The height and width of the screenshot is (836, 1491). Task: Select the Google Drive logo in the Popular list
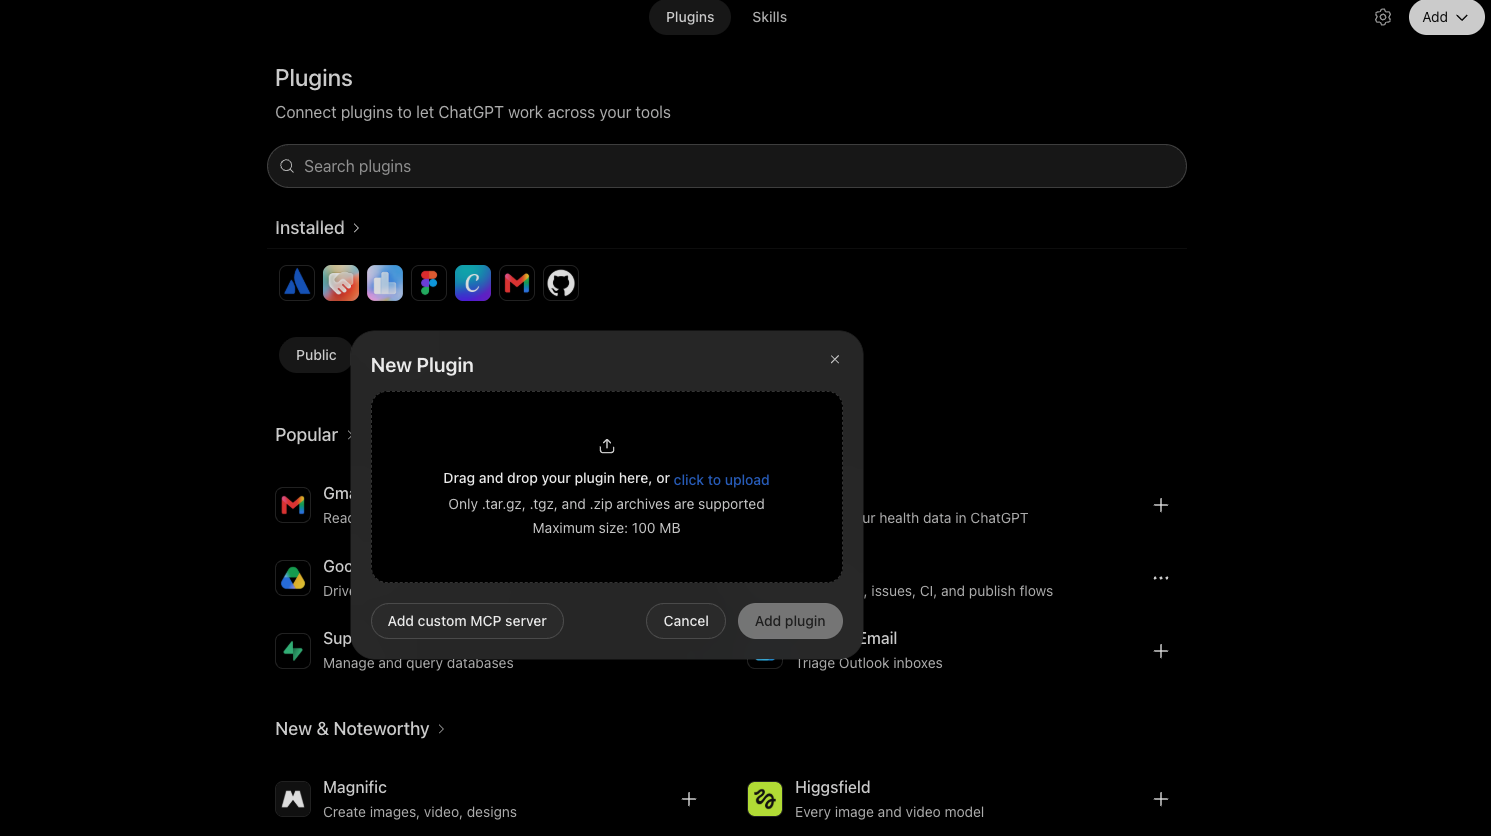[293, 578]
